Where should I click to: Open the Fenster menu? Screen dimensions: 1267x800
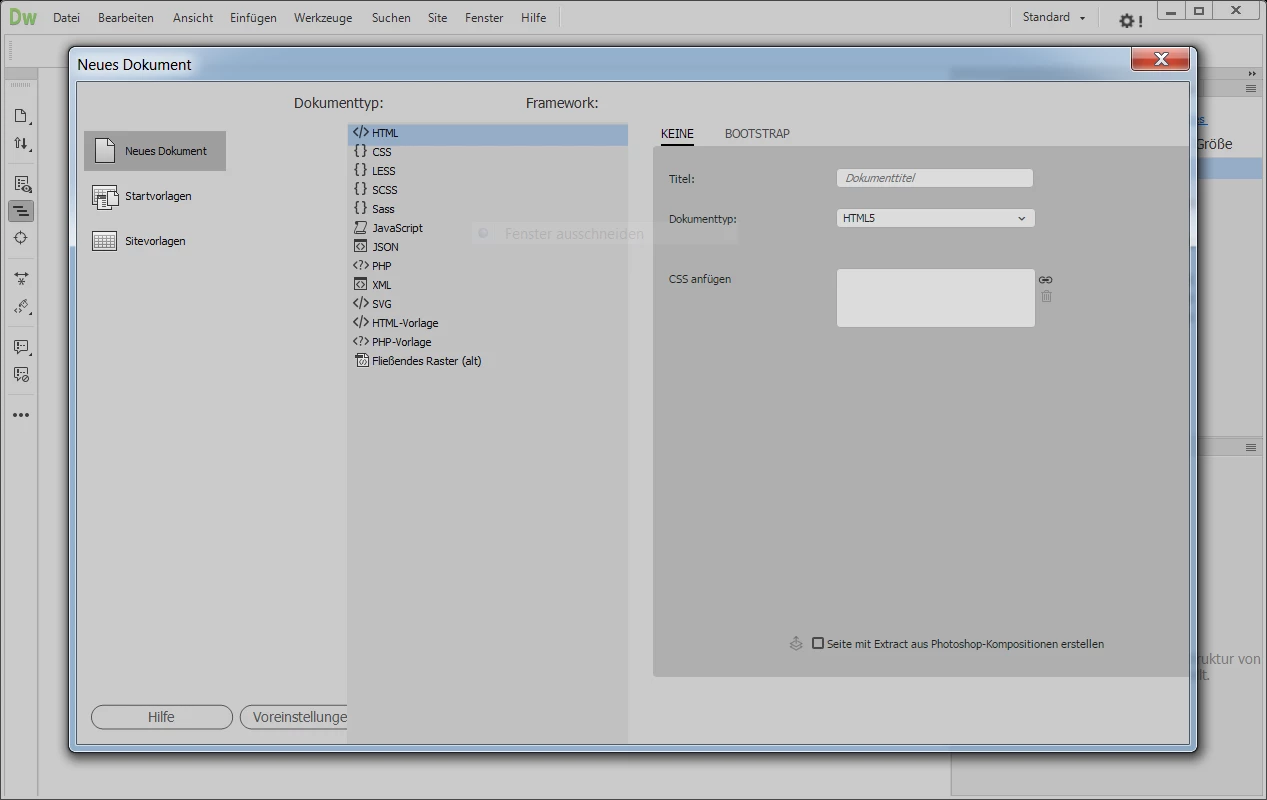(x=484, y=18)
